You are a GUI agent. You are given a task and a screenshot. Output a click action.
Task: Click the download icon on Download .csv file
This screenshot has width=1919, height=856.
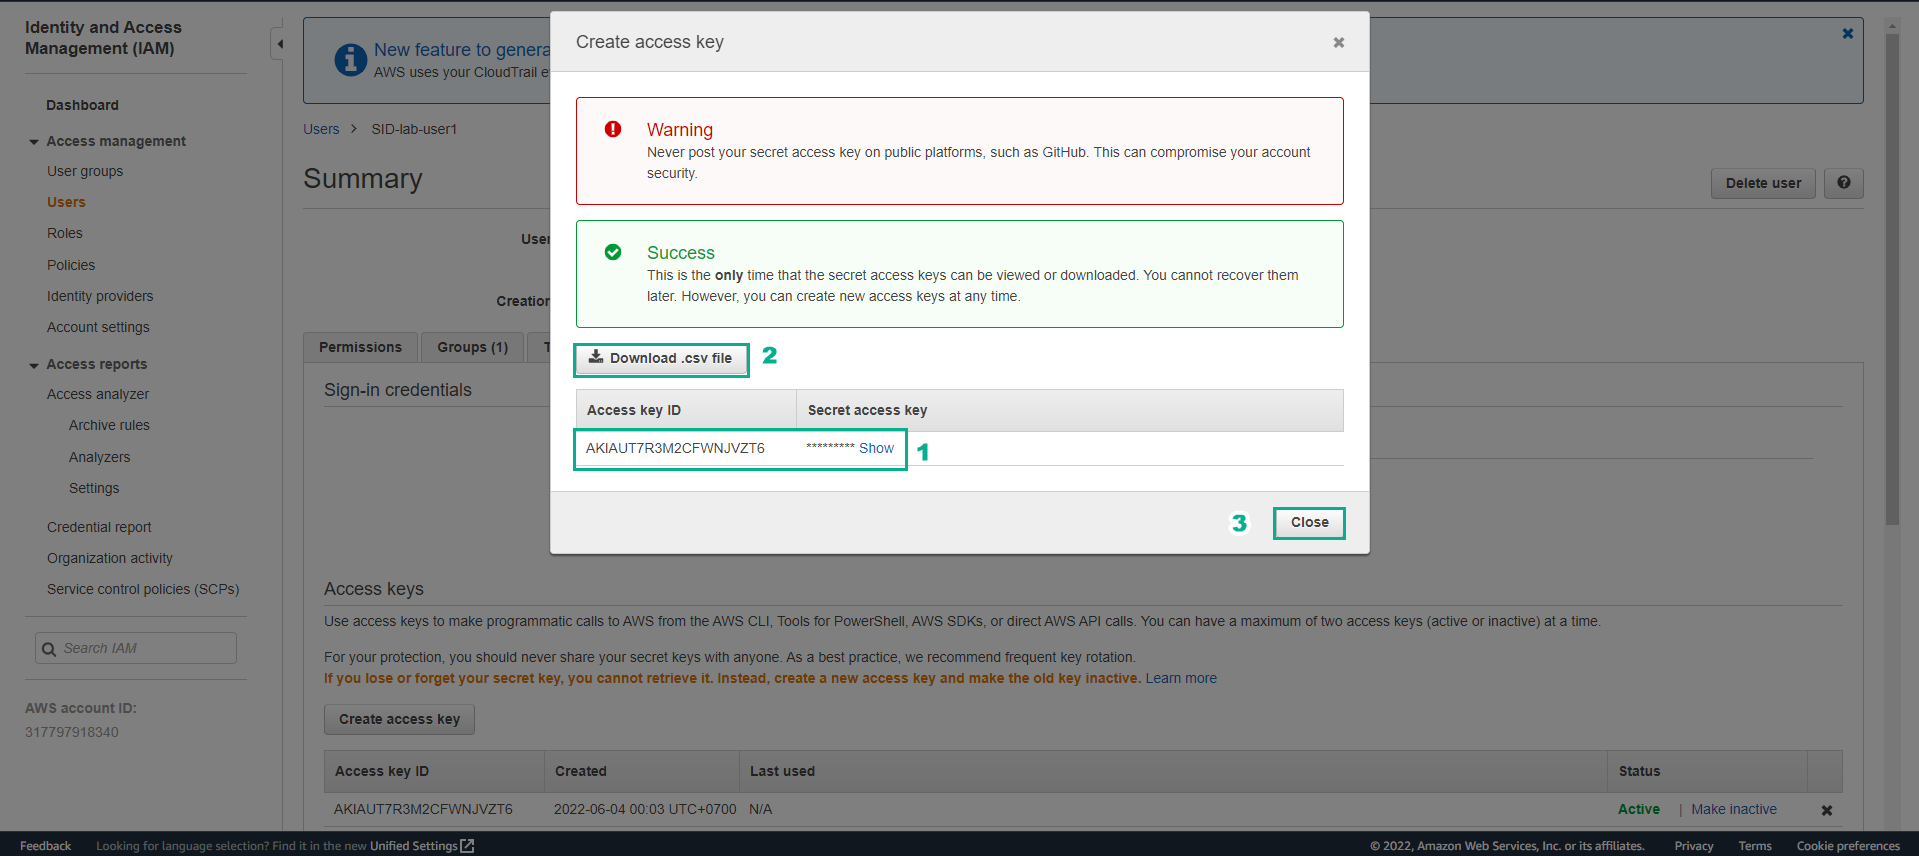click(x=596, y=357)
